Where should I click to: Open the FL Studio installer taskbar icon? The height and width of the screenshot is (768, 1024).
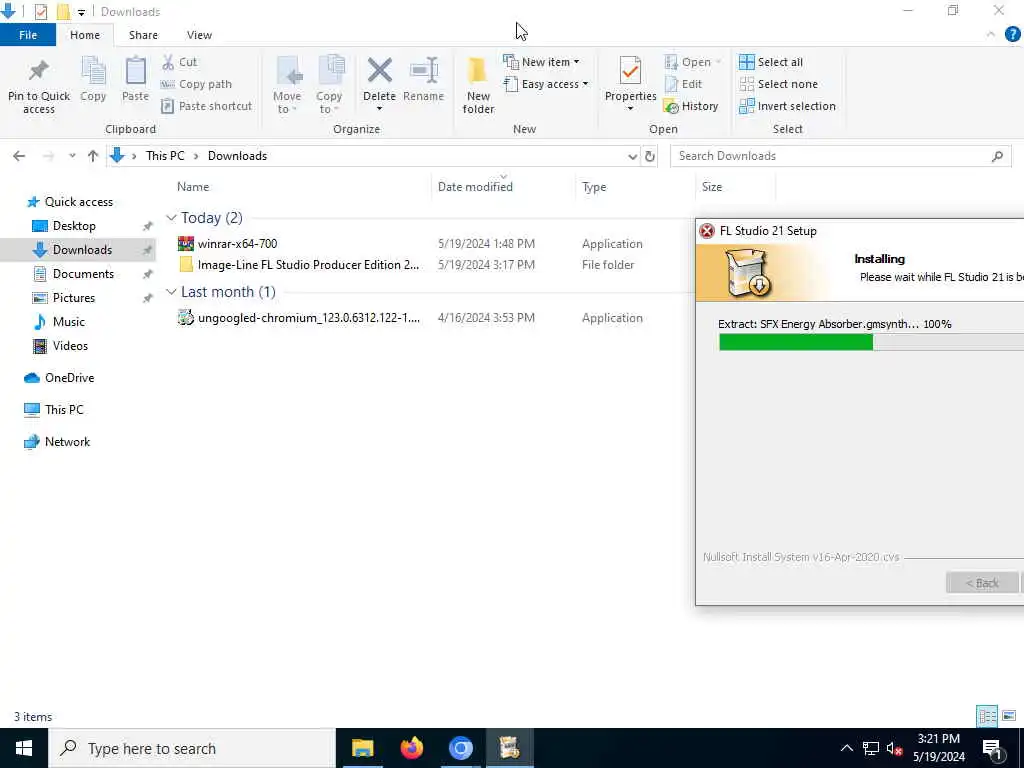point(509,748)
